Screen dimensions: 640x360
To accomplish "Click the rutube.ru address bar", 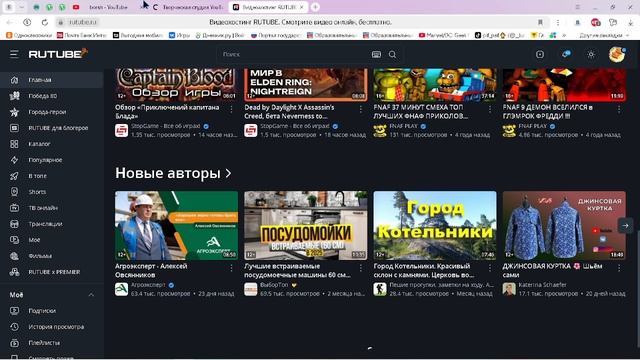I will click(x=83, y=22).
